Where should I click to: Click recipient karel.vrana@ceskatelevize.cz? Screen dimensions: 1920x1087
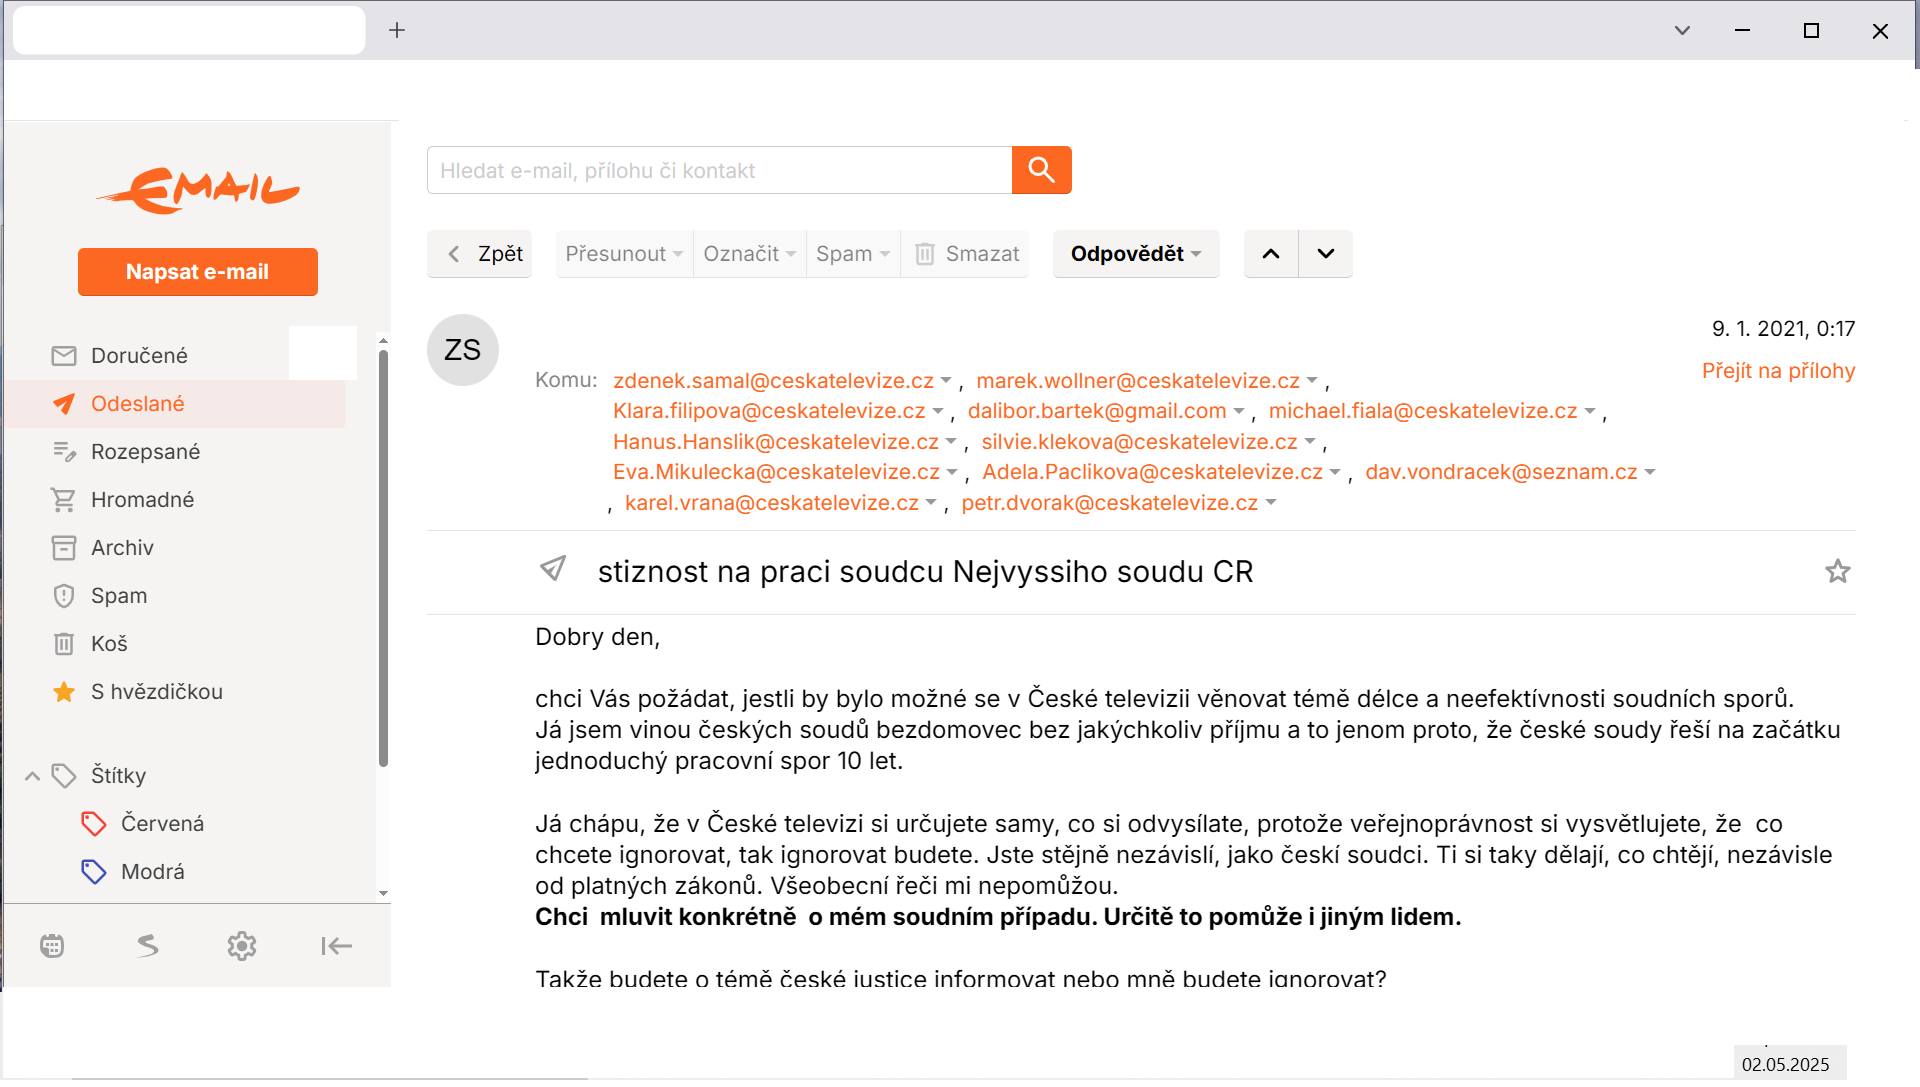[x=772, y=503]
